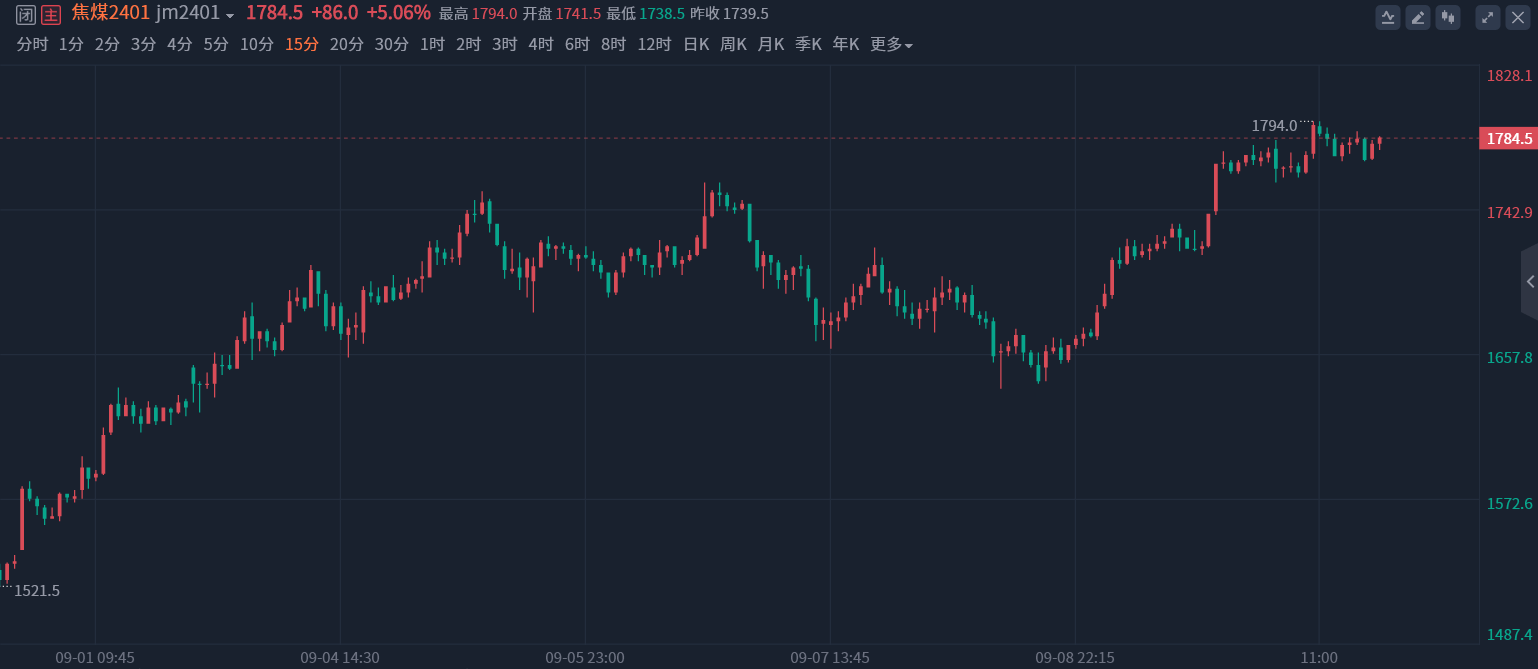Select the 8时 interval
This screenshot has width=1538, height=669.
click(x=613, y=44)
